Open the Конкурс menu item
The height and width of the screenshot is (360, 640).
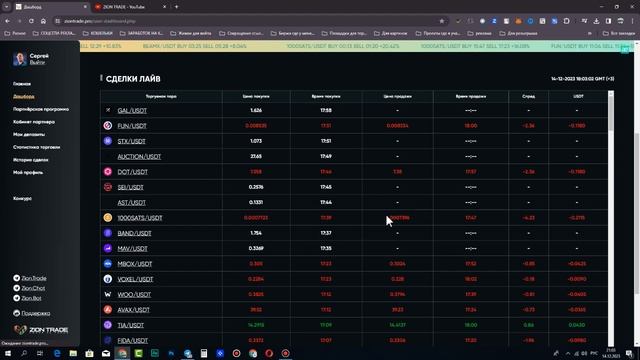click(22, 198)
